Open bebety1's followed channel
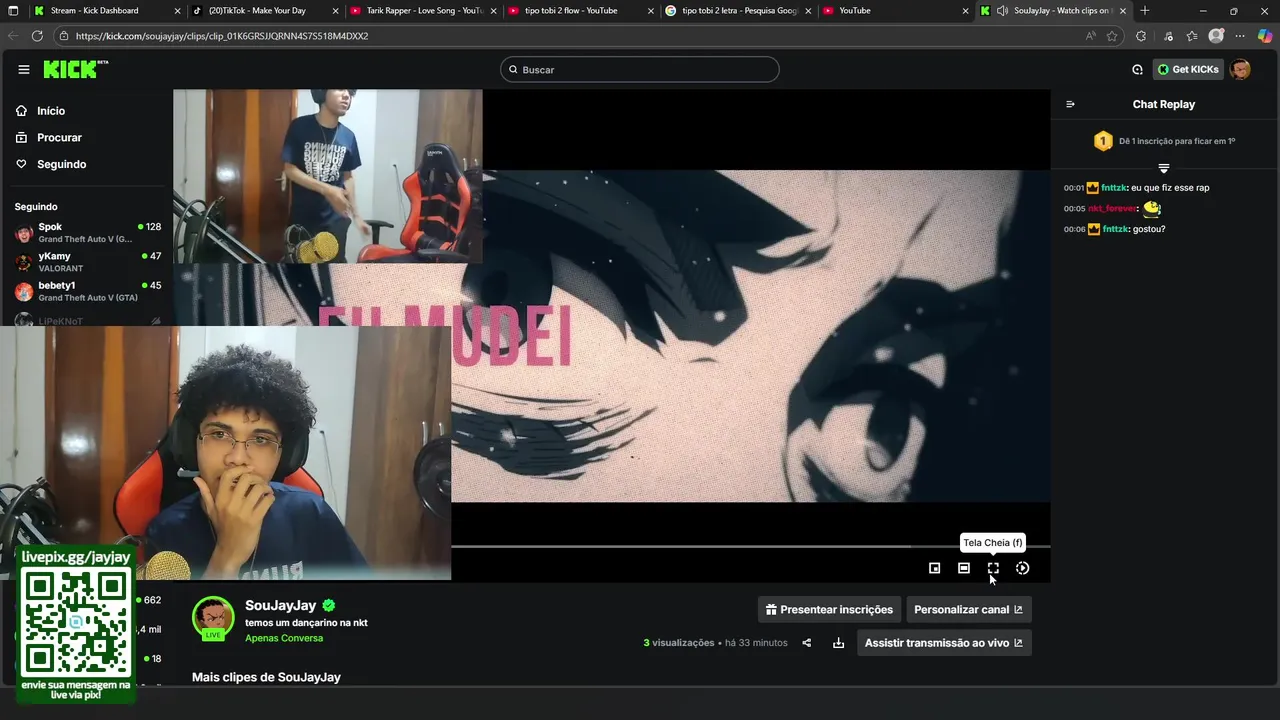 88,291
